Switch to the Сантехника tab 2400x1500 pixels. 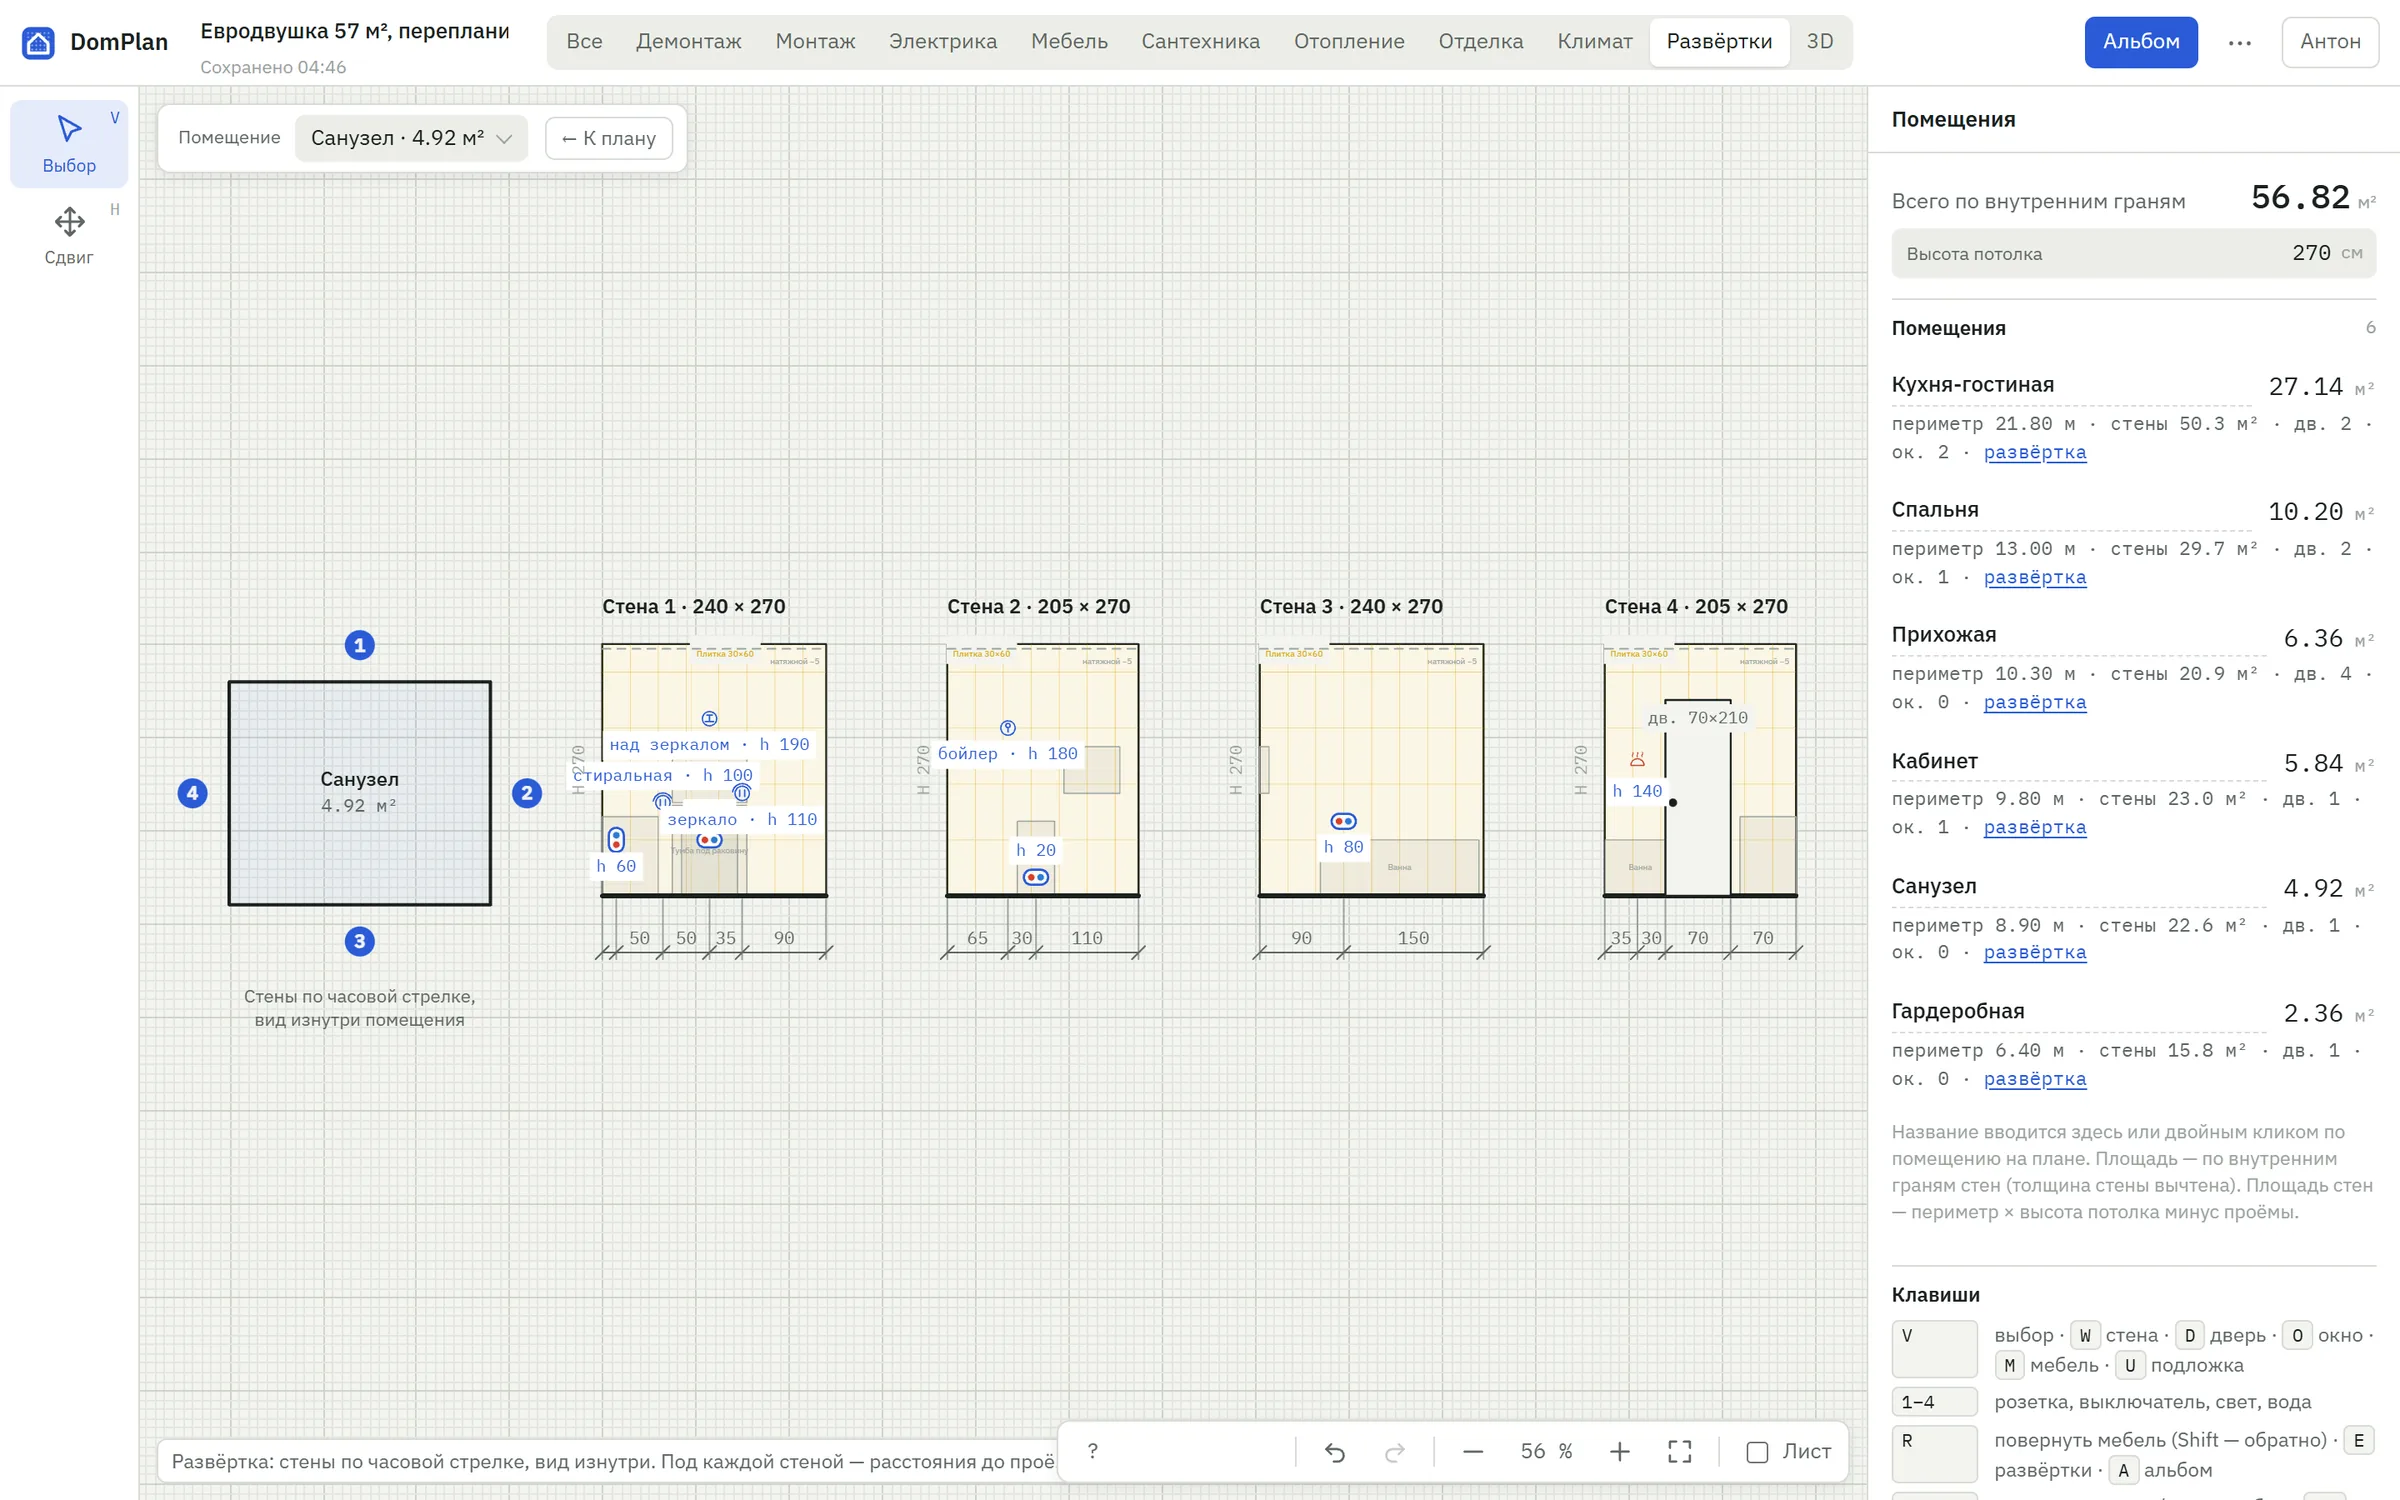[x=1200, y=42]
